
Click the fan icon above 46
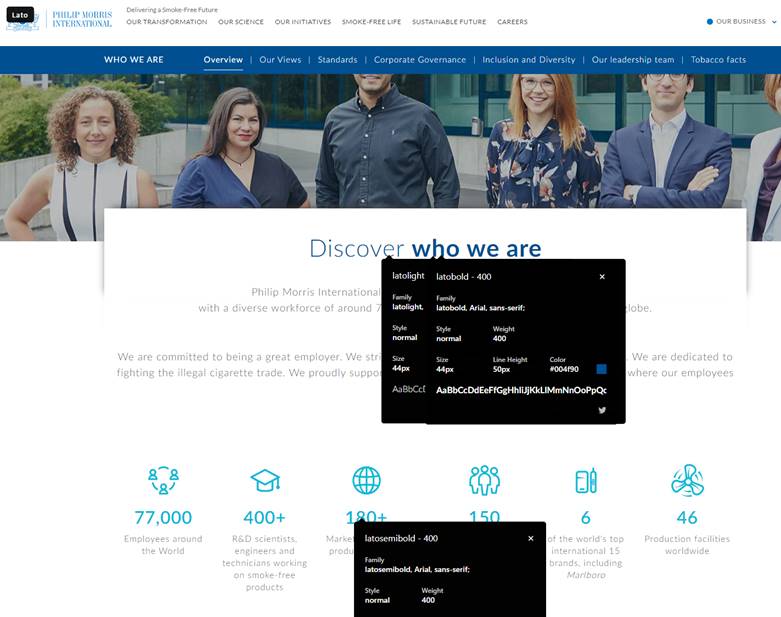click(x=687, y=481)
